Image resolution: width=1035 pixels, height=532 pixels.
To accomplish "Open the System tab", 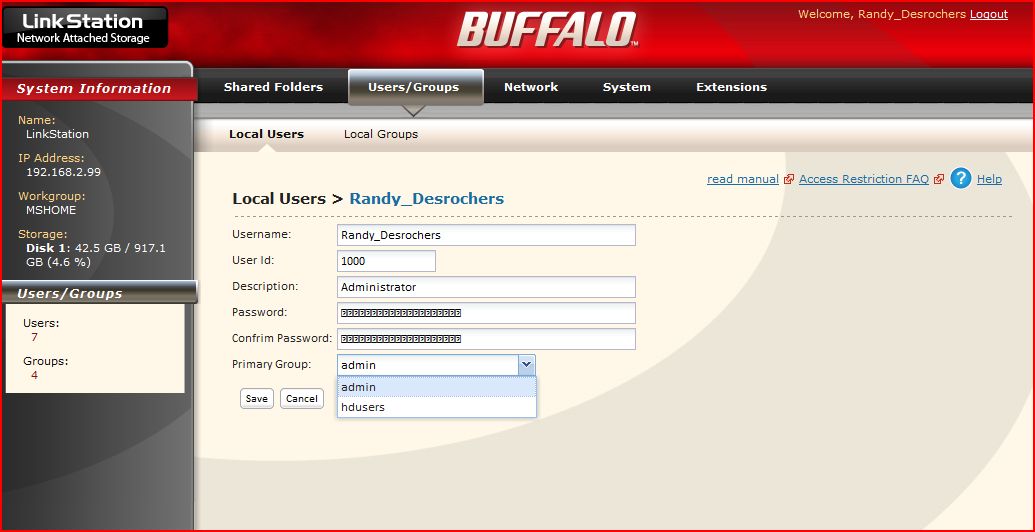I will [626, 87].
